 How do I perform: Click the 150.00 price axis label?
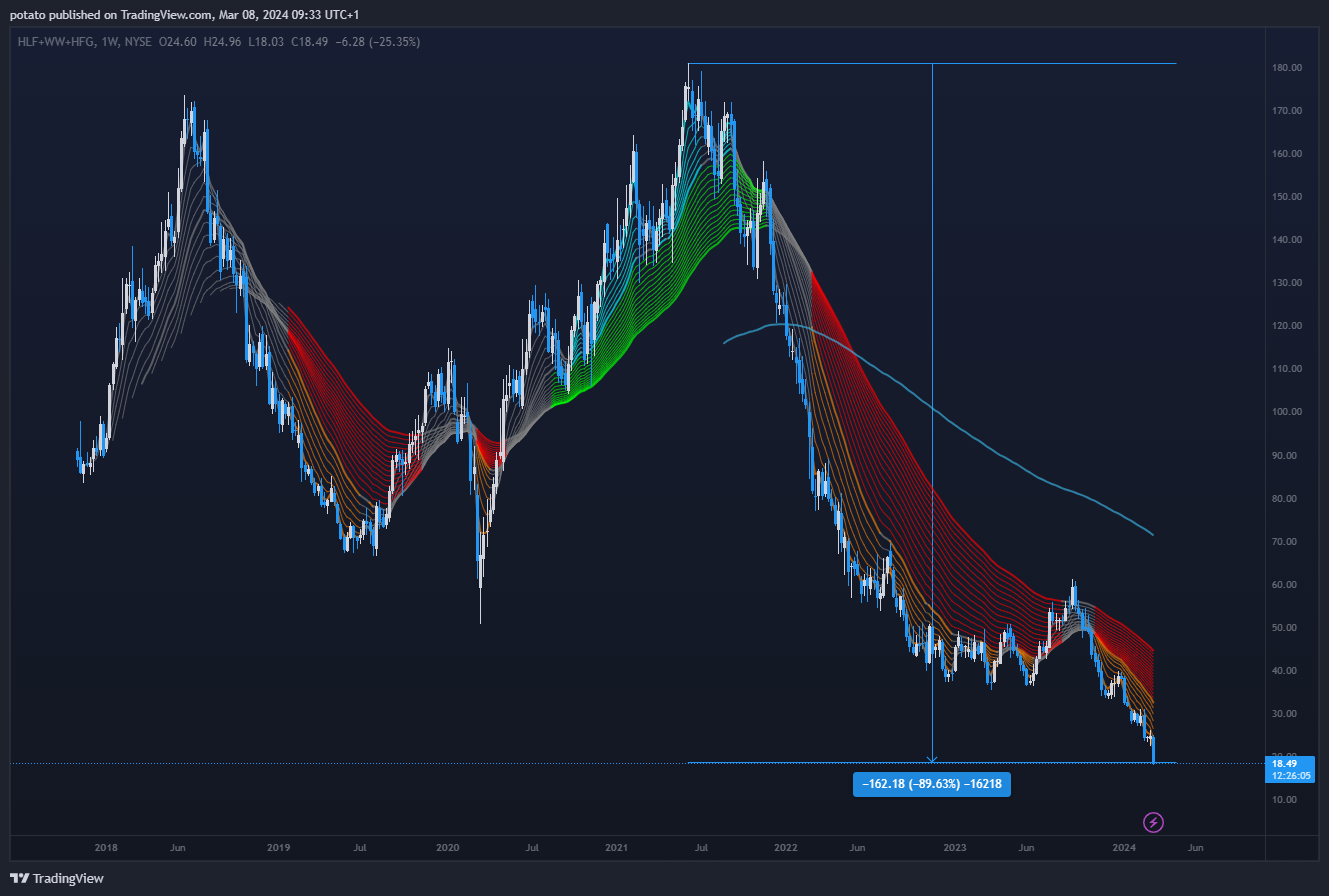[1287, 197]
